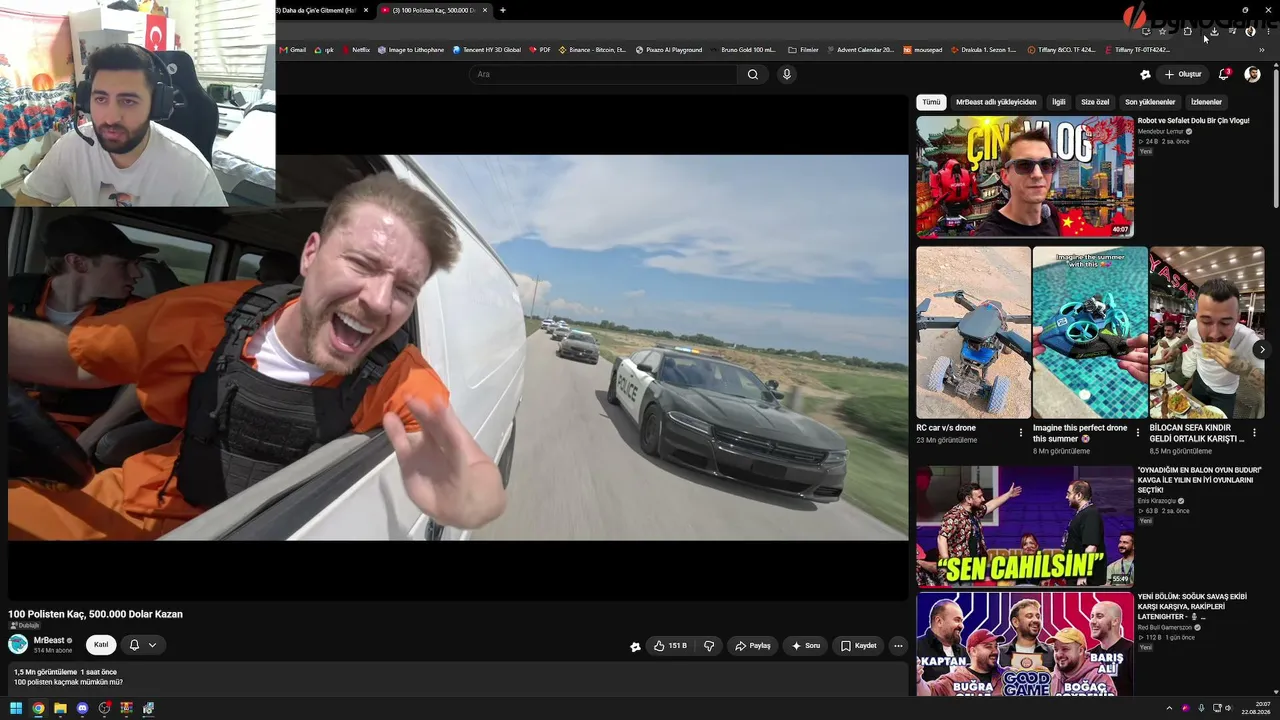Bookmark this page with the star icon
Viewport: 1280px width, 720px height.
coord(1161,31)
